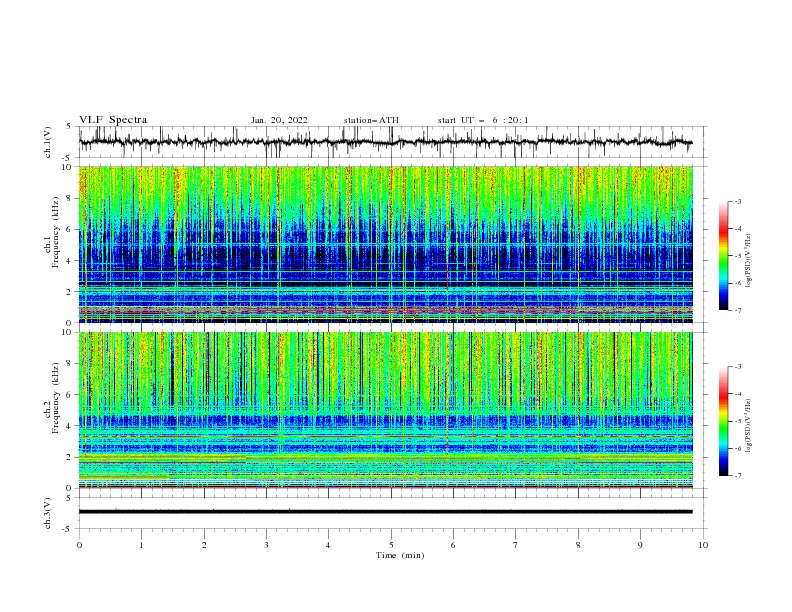Click the "8" kHz tick on ch.1 axis

tap(70, 198)
